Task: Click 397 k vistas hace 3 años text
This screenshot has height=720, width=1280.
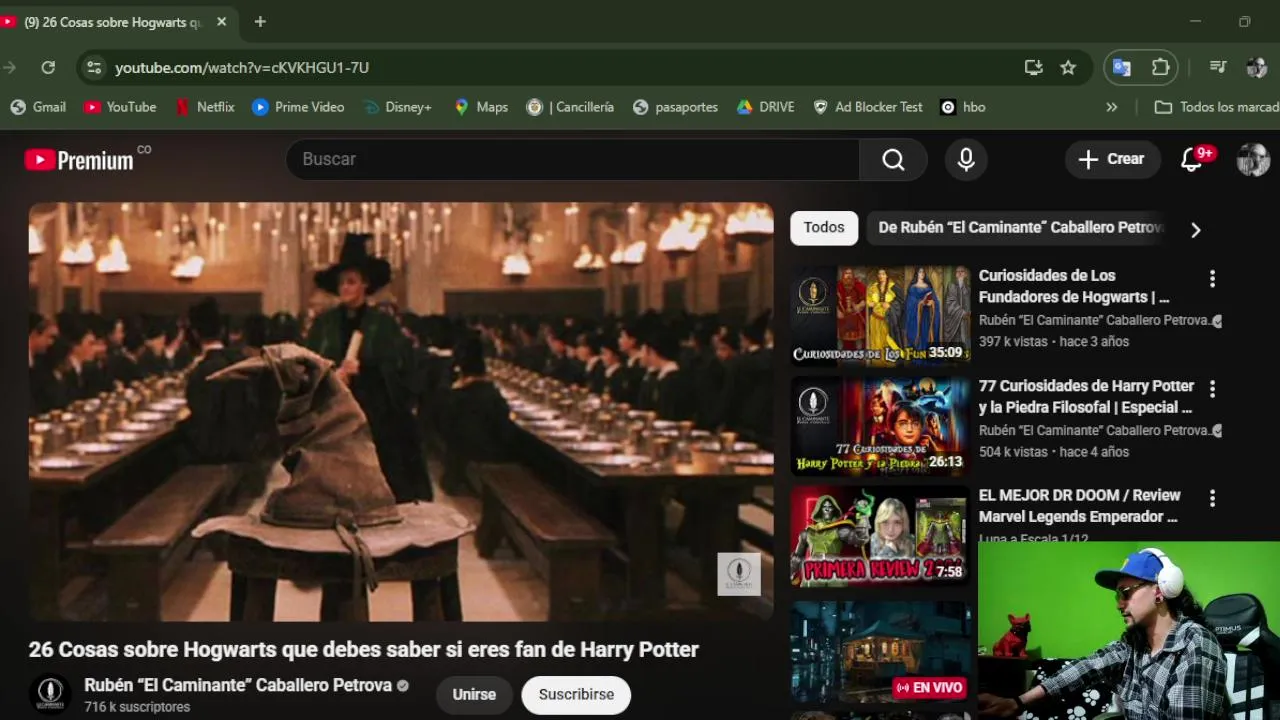Action: coord(1054,342)
